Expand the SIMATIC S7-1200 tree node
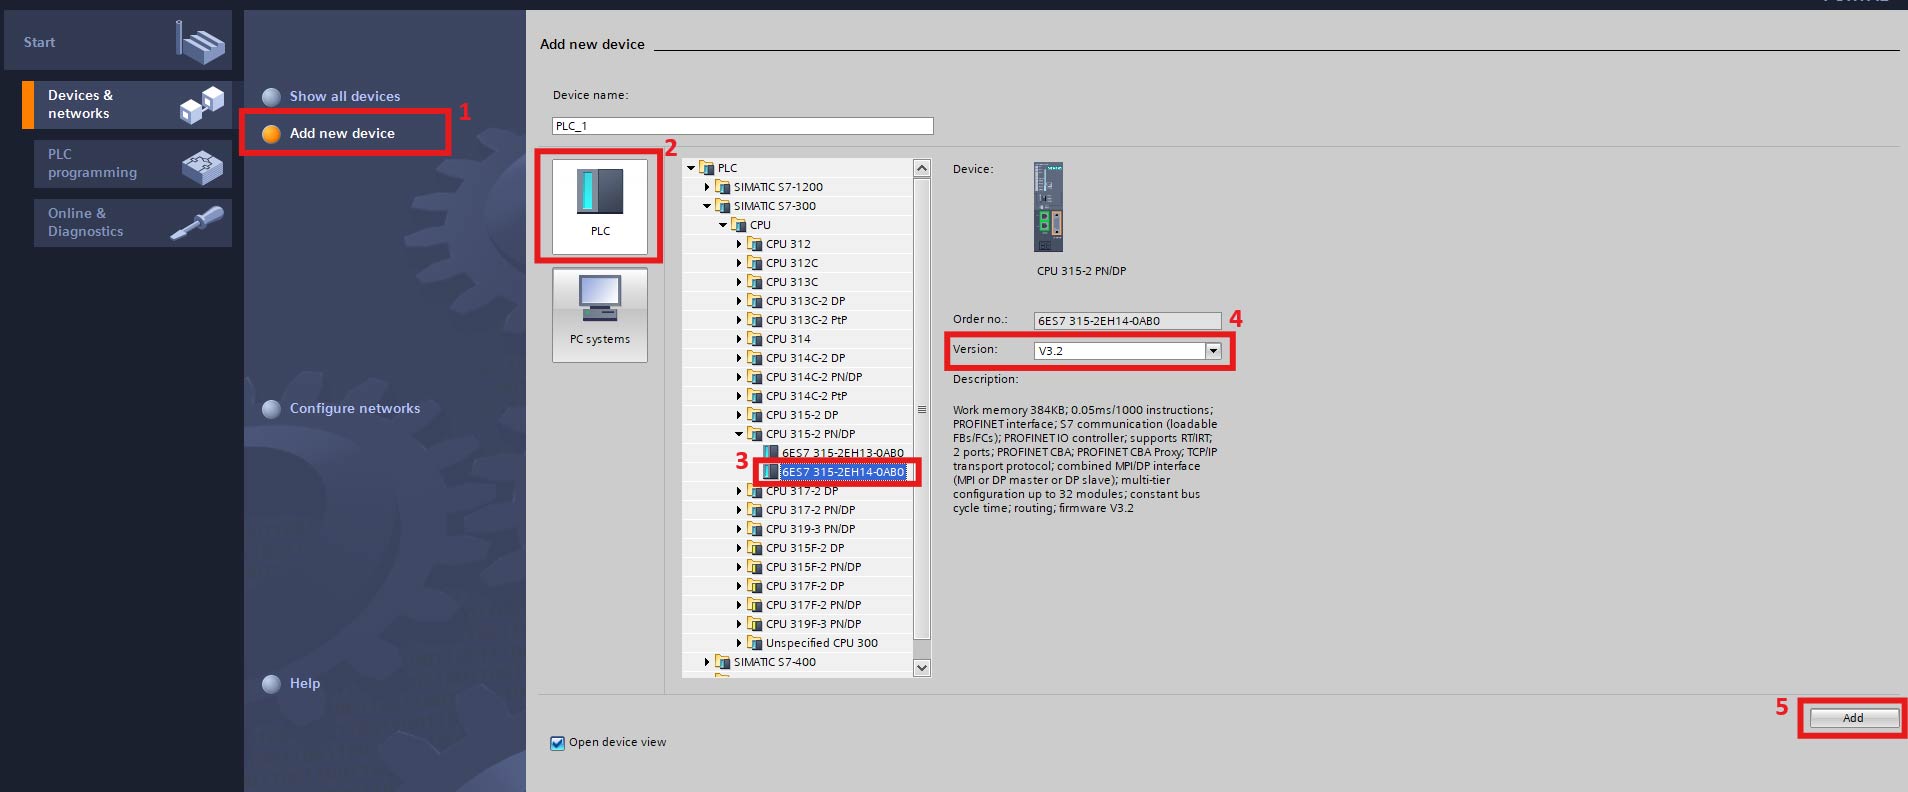The width and height of the screenshot is (1908, 792). point(707,187)
